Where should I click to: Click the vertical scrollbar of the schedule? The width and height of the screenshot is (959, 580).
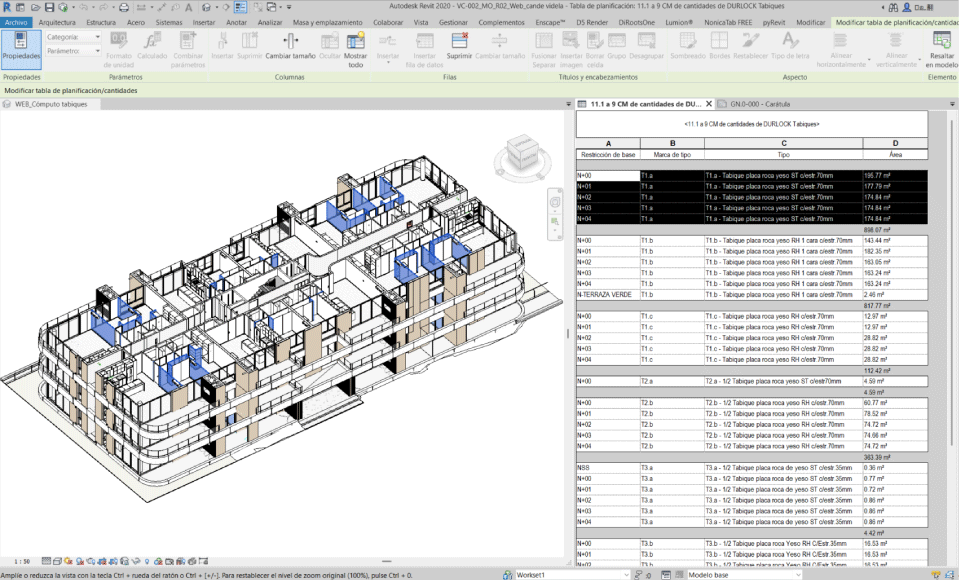pos(952,281)
